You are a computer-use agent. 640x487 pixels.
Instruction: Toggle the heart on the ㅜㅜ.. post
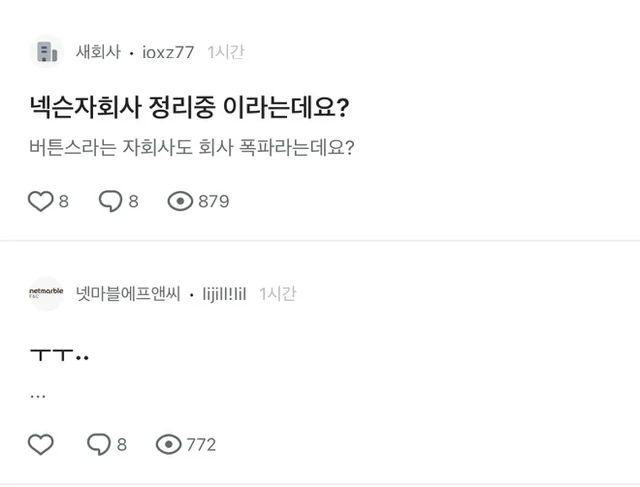[39, 444]
